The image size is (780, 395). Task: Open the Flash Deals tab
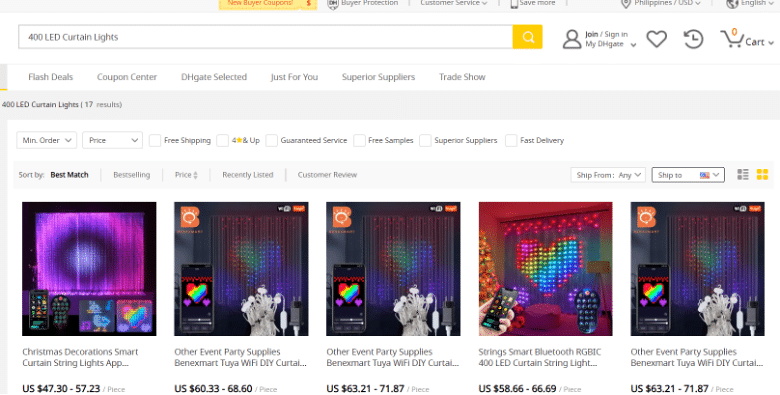coord(50,77)
